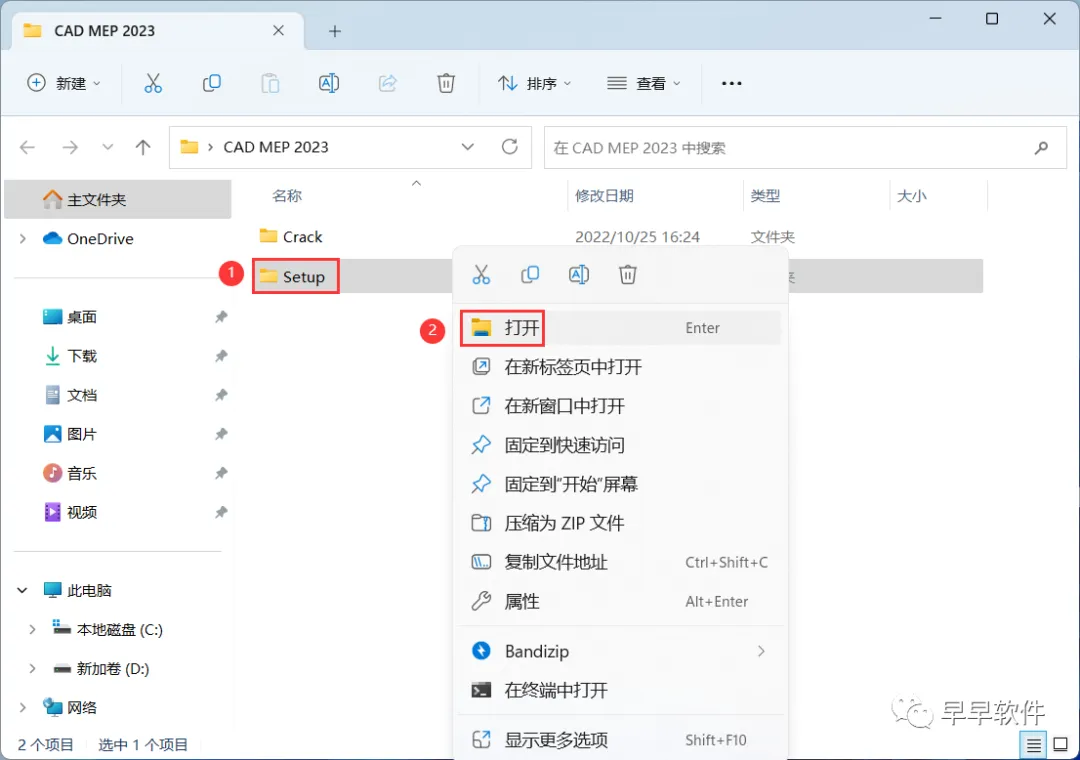Click the Delete icon in the context menu
The width and height of the screenshot is (1080, 760).
[627, 275]
